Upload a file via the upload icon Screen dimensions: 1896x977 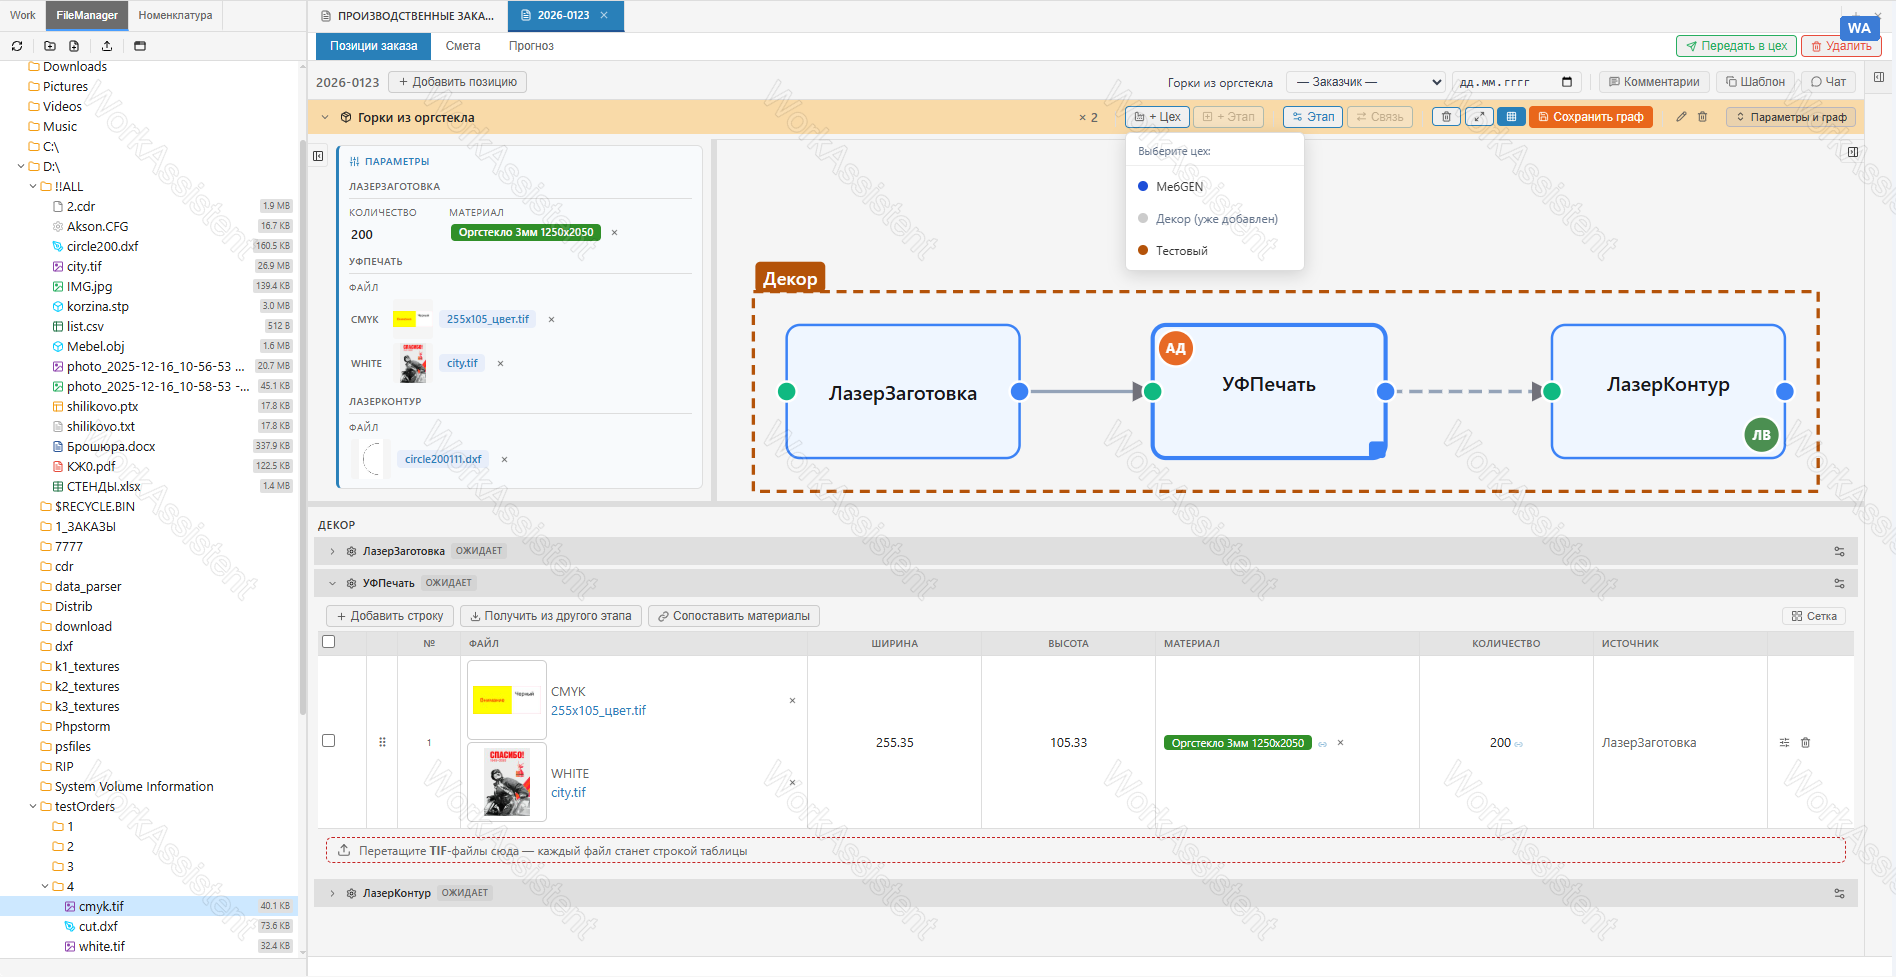coord(107,46)
